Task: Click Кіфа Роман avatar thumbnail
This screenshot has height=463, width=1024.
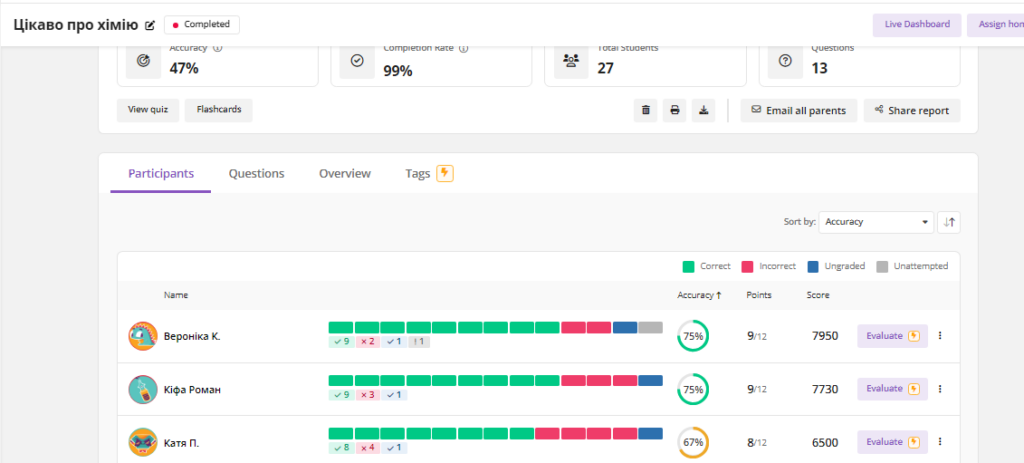Action: (x=142, y=389)
